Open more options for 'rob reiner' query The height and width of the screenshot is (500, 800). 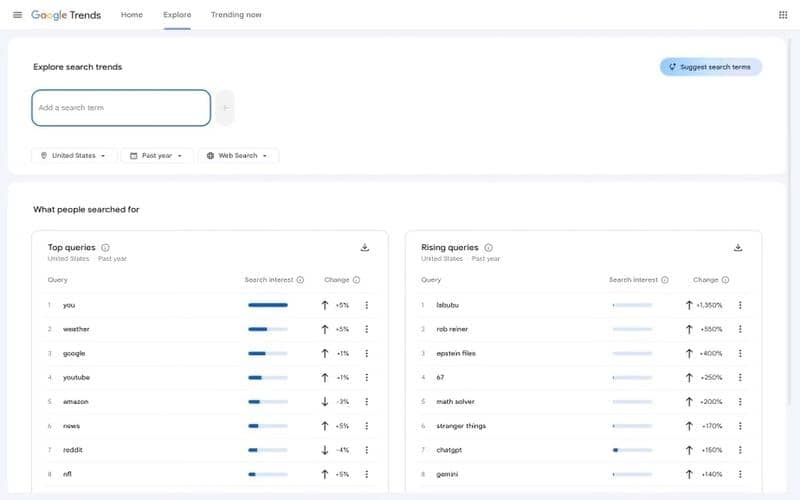click(740, 329)
